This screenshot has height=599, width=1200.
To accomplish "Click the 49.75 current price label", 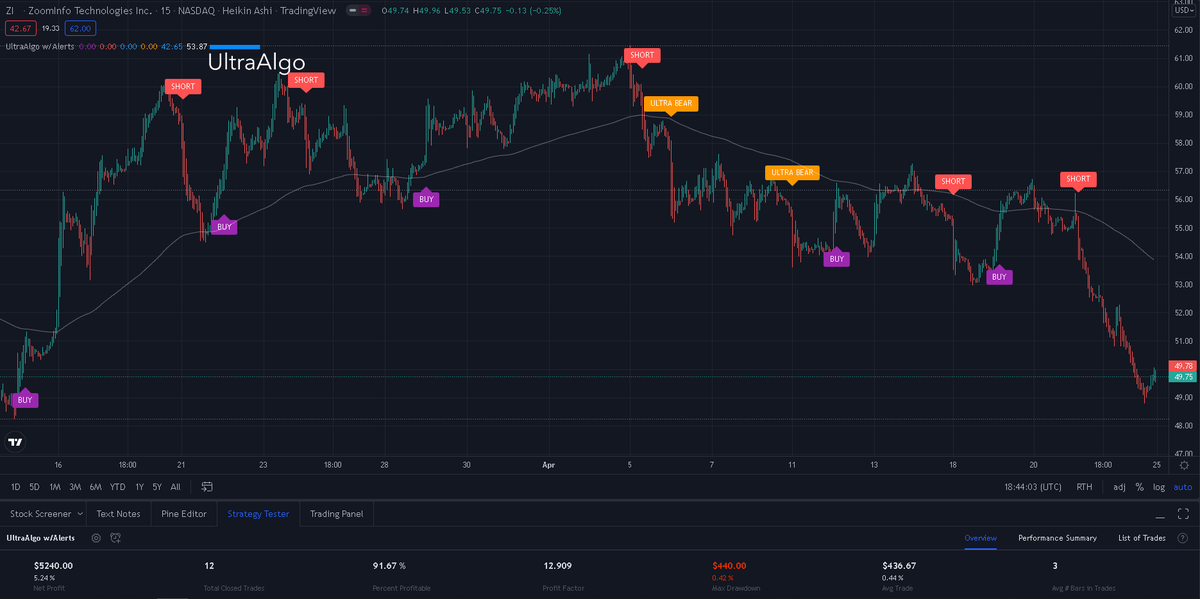I will coord(1184,377).
